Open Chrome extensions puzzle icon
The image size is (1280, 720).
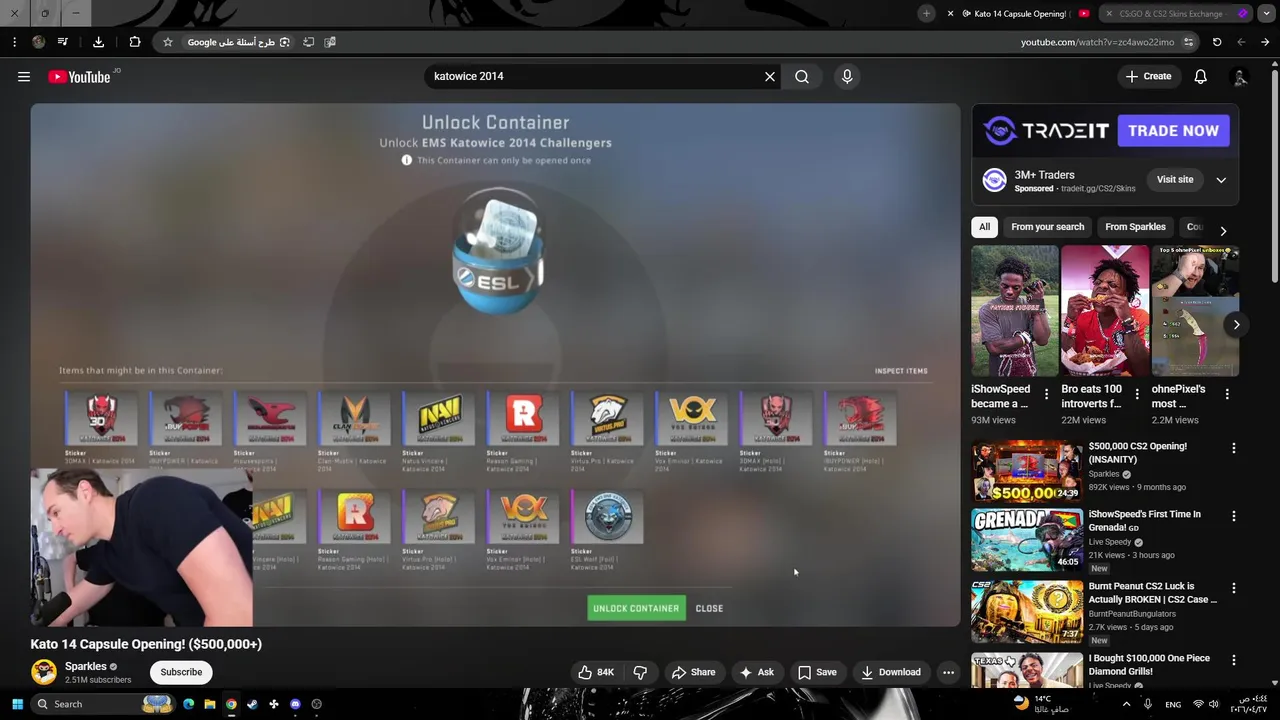(135, 42)
